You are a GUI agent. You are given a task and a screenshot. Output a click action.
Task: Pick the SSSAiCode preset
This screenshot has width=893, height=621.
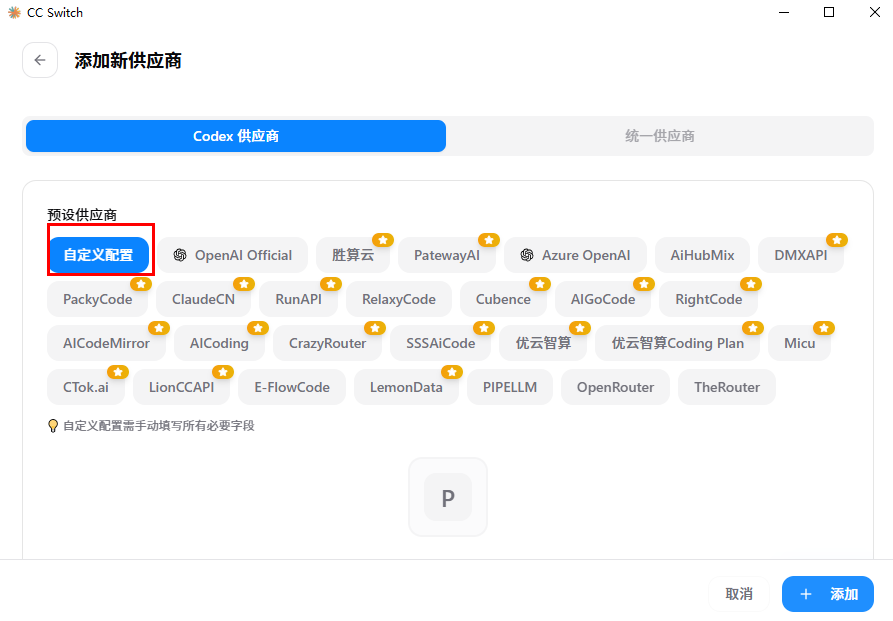440,343
